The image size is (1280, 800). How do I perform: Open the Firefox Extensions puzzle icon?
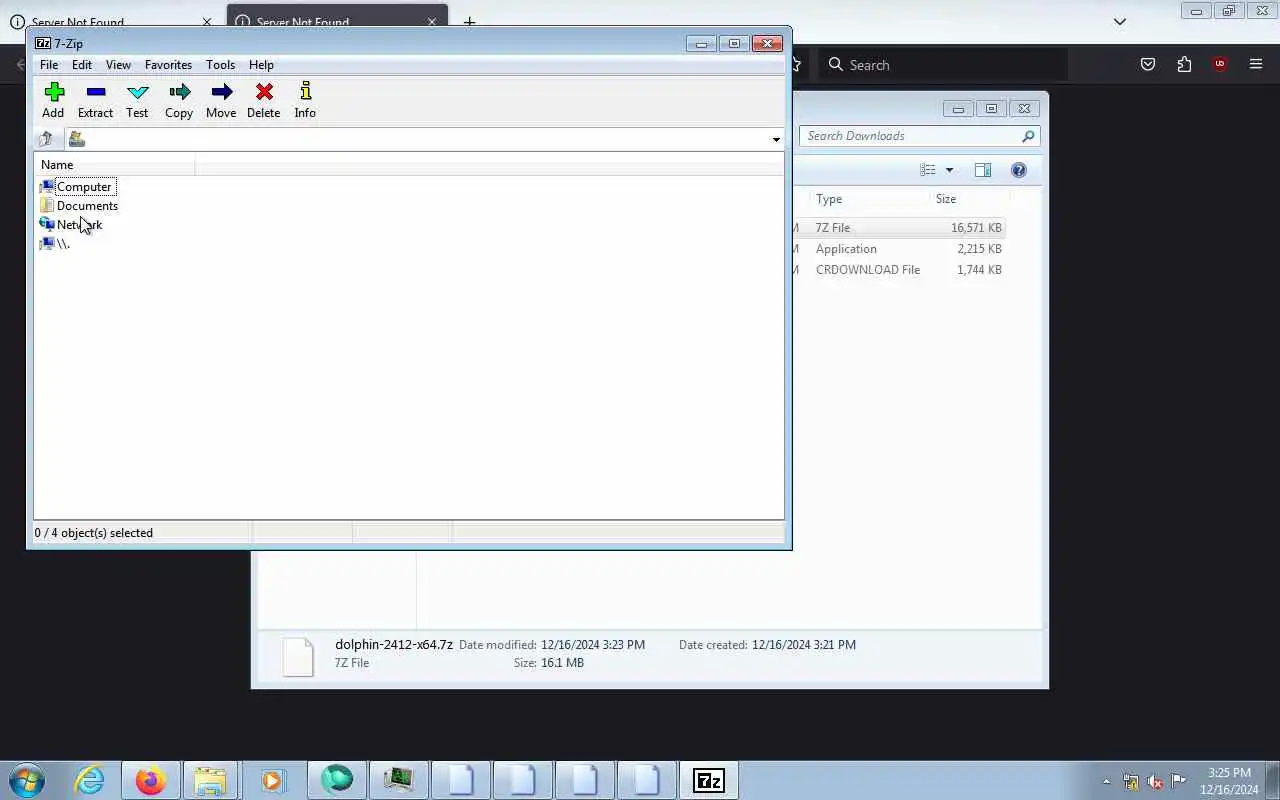(x=1184, y=65)
